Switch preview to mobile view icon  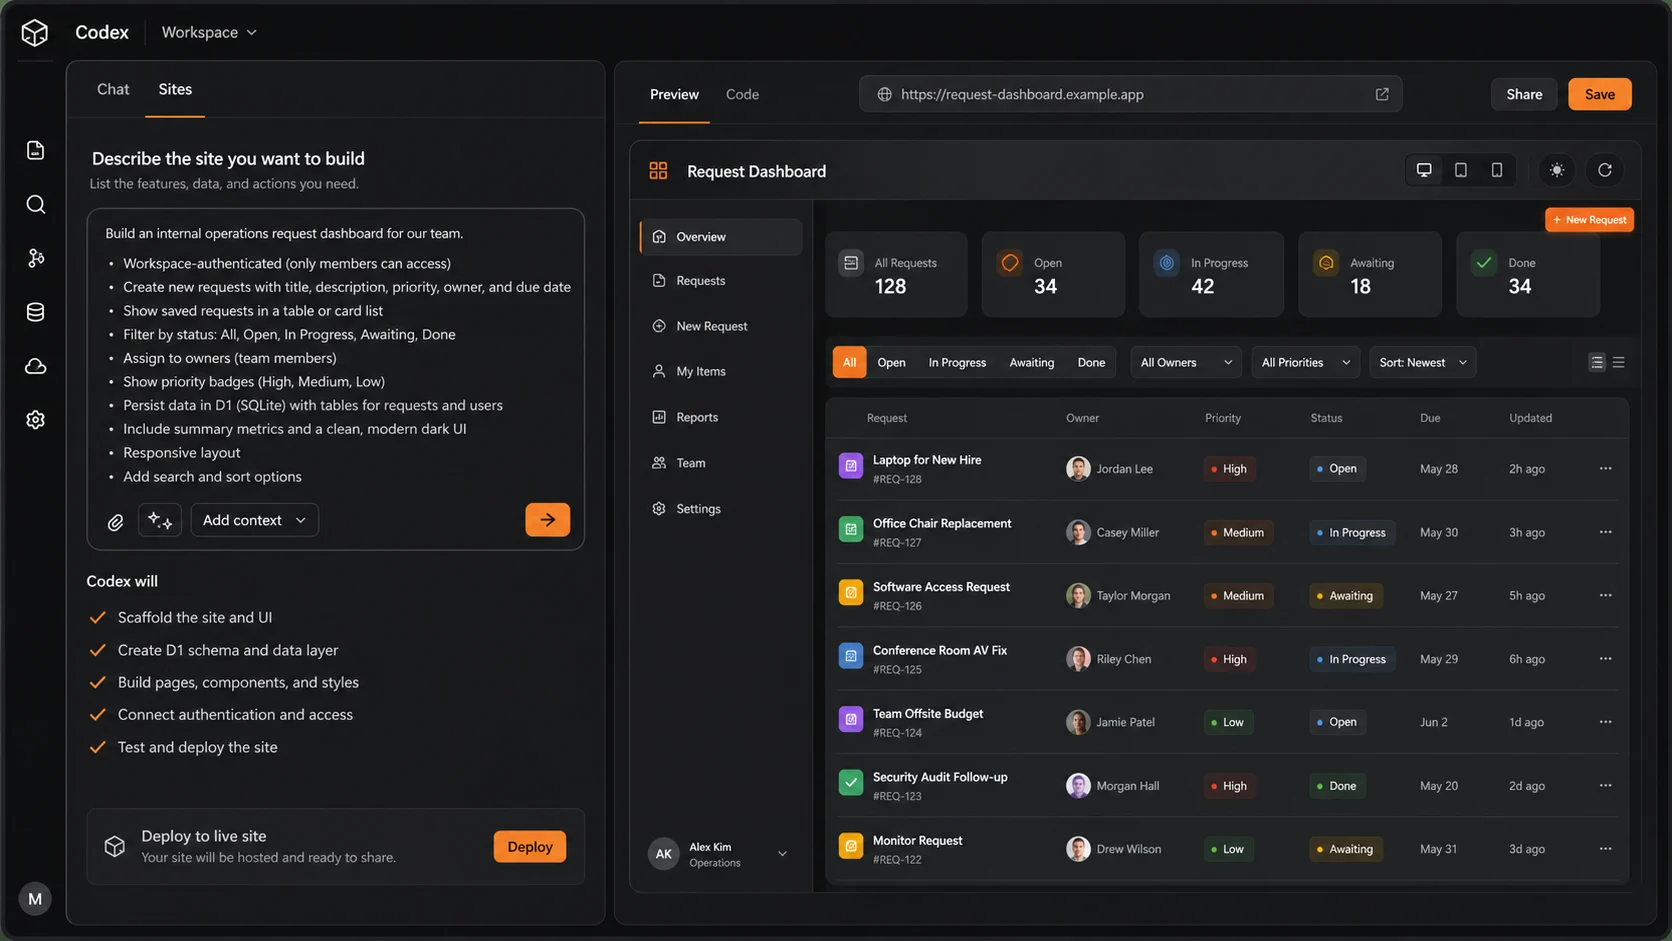[x=1497, y=170]
